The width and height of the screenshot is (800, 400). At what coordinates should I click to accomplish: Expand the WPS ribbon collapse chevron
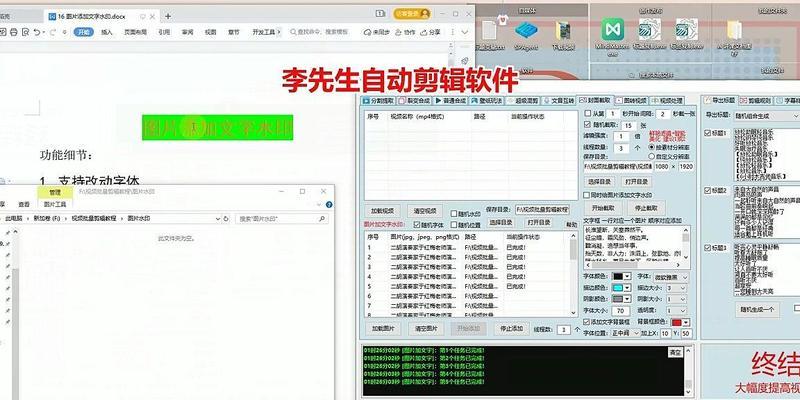tap(465, 32)
